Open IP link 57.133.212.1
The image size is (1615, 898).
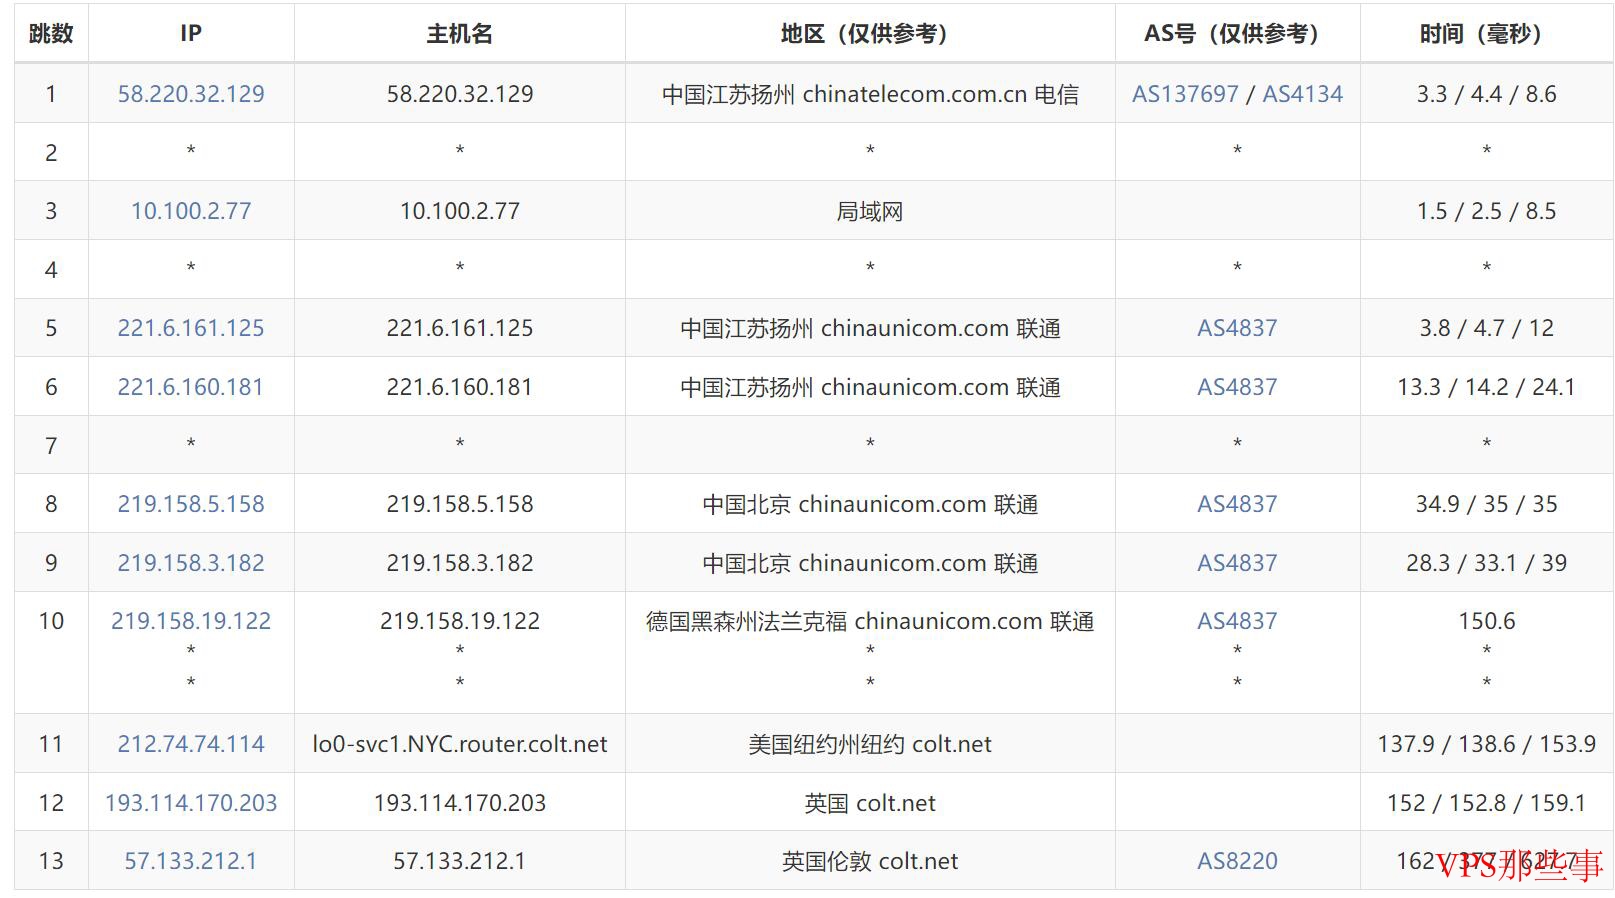[191, 861]
